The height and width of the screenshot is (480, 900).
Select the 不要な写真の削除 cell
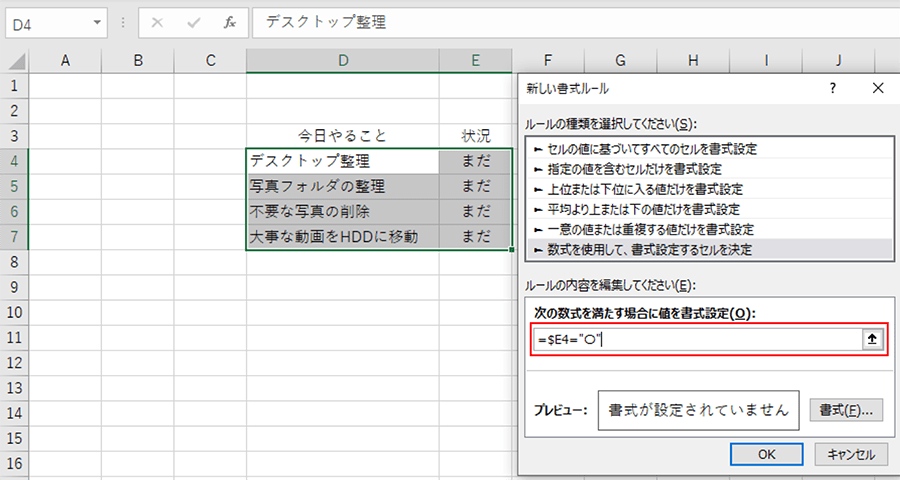click(343, 212)
